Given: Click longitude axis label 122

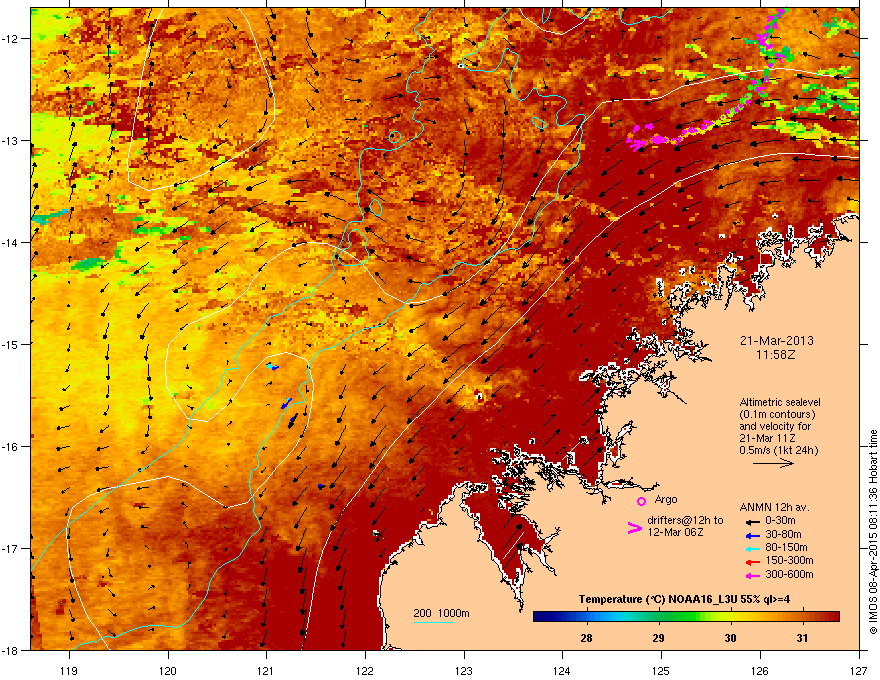Looking at the screenshot, I should pos(365,671).
